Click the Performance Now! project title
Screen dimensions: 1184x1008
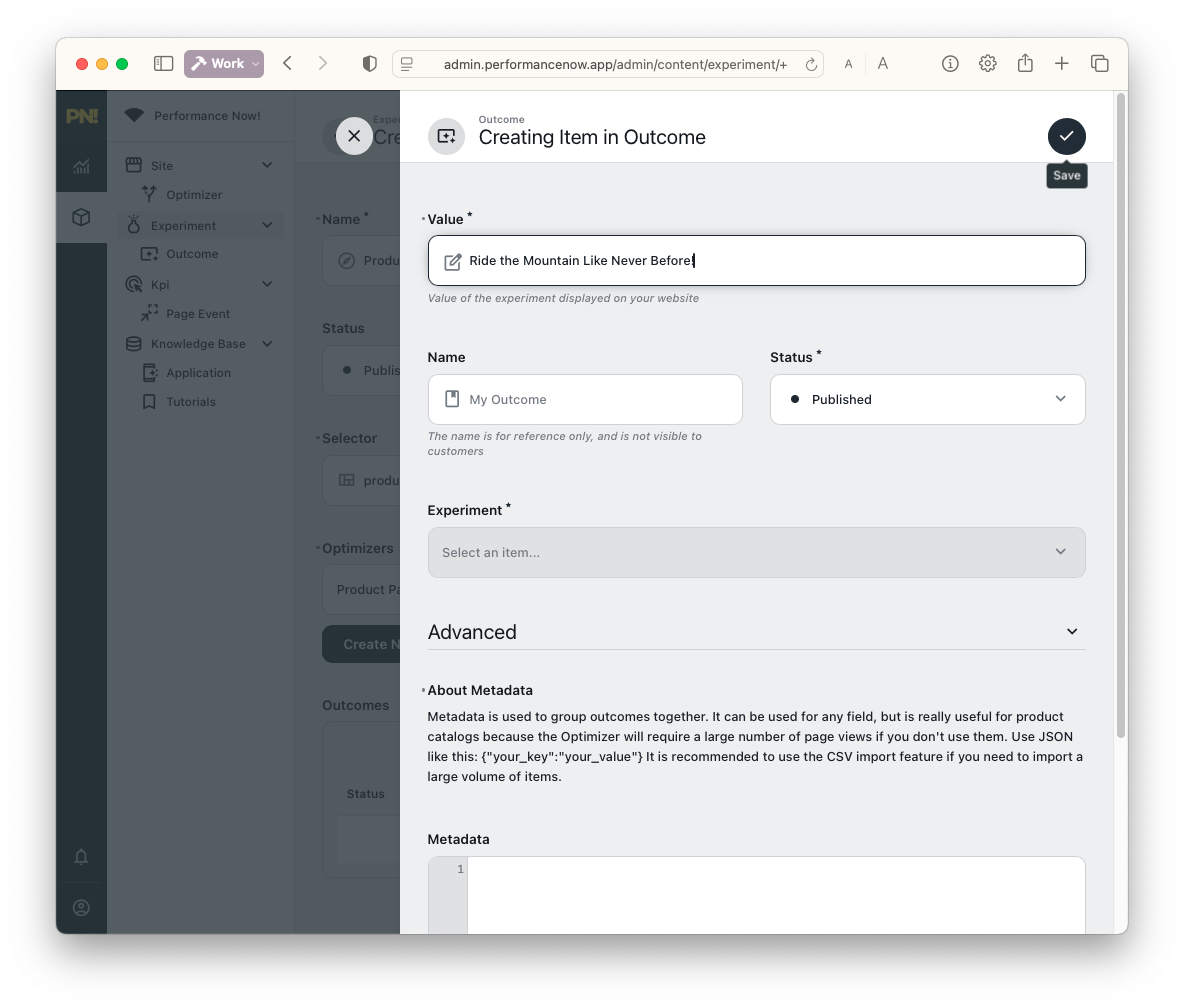click(x=207, y=116)
